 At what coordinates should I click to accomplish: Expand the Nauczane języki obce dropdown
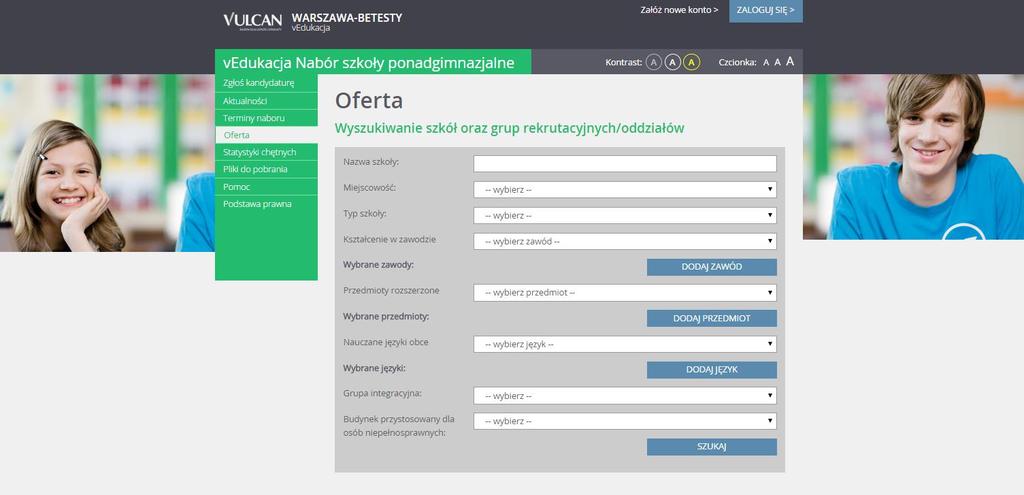click(x=625, y=344)
